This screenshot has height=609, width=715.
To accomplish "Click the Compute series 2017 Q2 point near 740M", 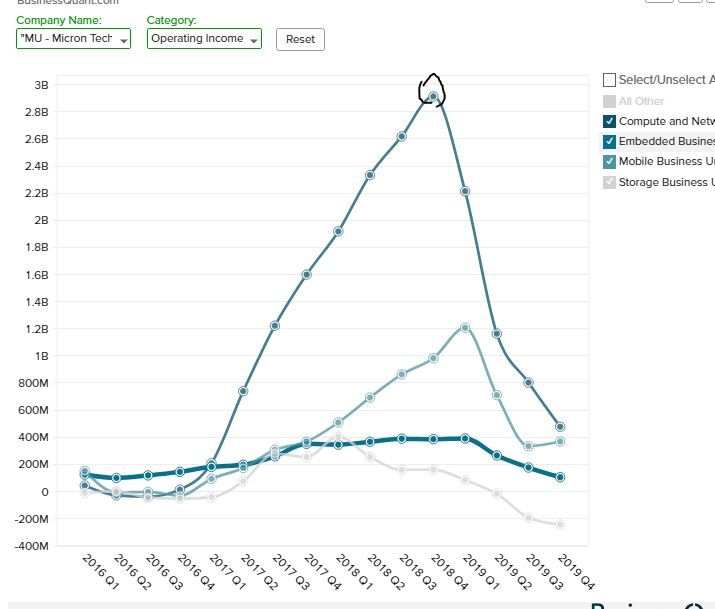I will [243, 391].
